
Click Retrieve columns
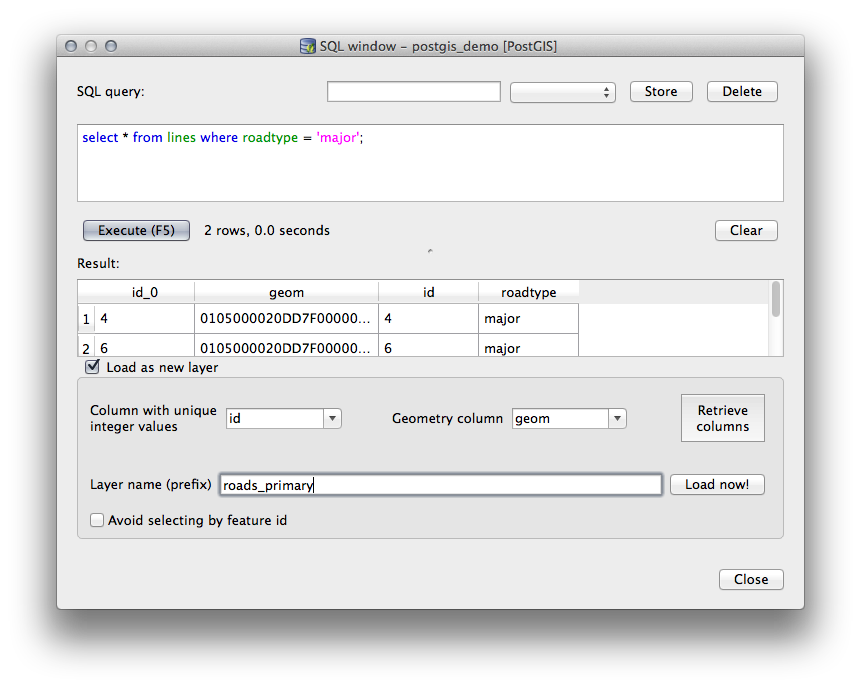722,417
